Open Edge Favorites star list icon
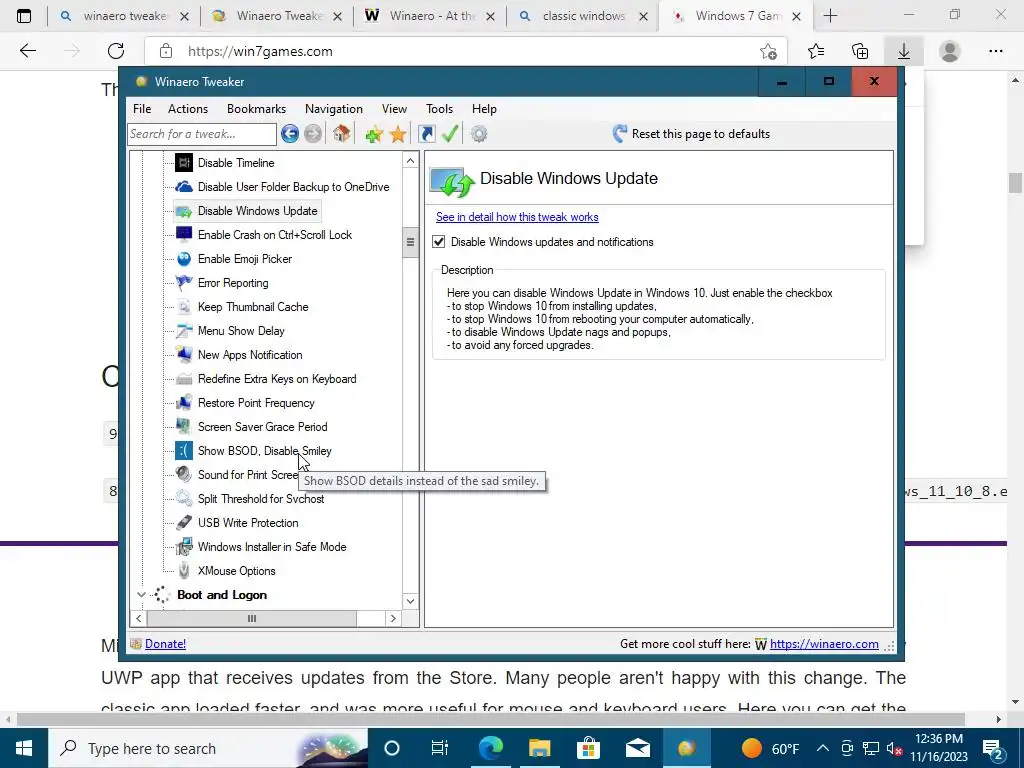This screenshot has width=1024, height=768. click(816, 51)
